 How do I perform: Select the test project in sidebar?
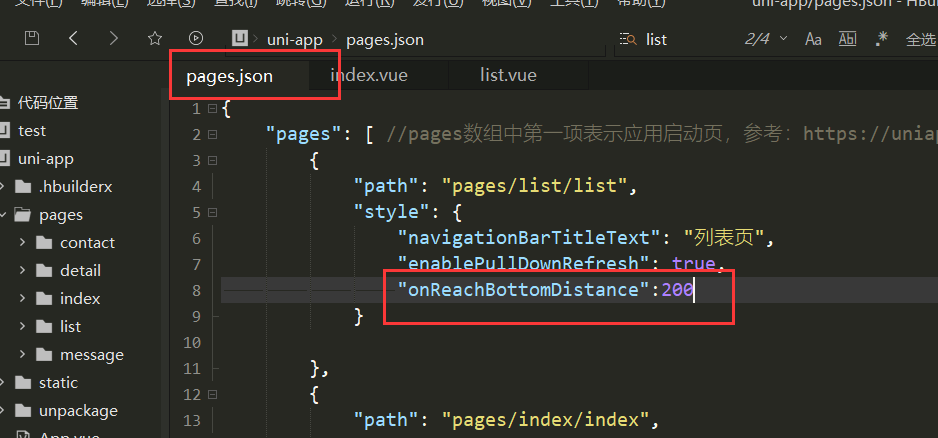coord(32,130)
